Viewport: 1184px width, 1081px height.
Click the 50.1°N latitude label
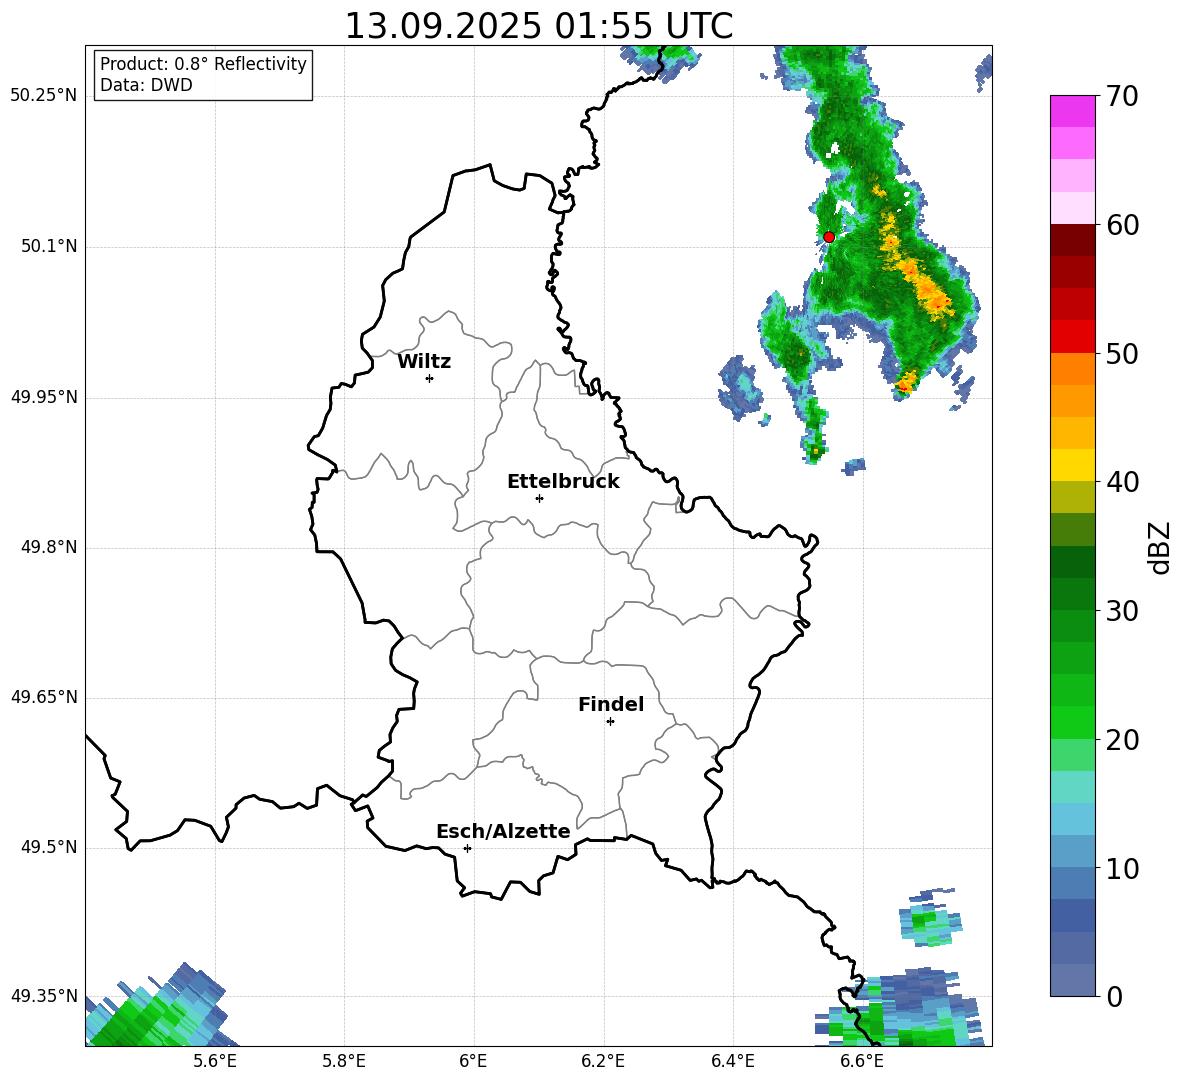coord(49,247)
